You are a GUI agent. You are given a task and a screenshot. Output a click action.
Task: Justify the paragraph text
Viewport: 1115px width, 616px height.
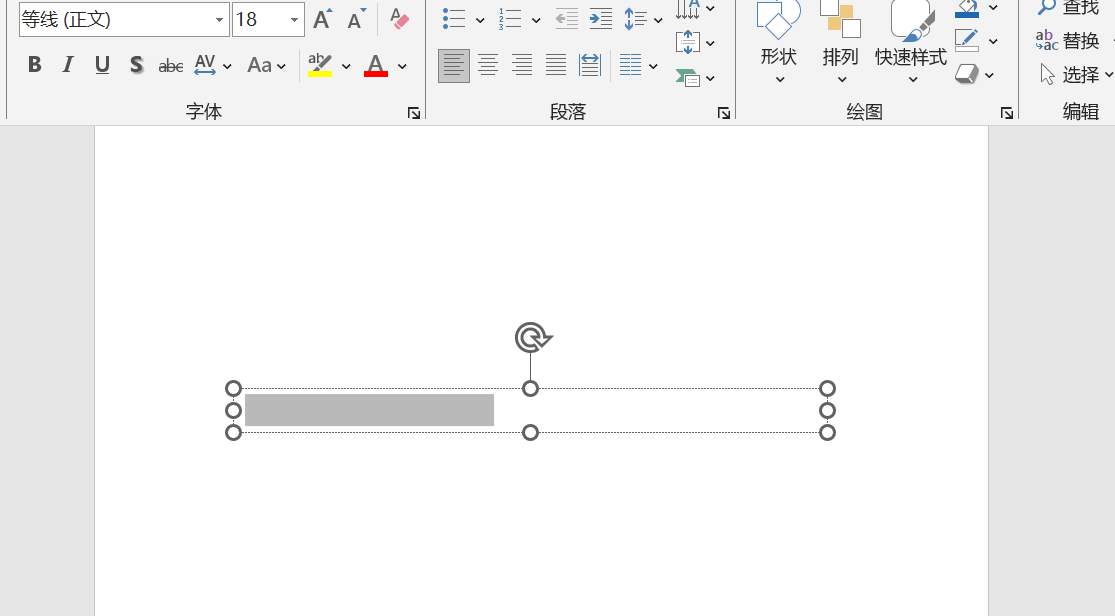(x=556, y=66)
